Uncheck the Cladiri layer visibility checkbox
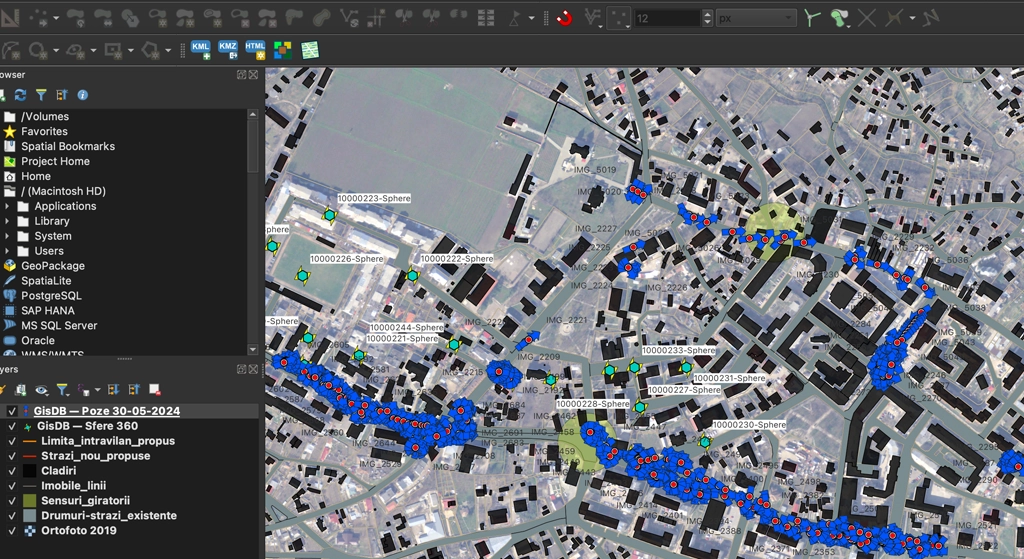The height and width of the screenshot is (559, 1024). [x=12, y=471]
